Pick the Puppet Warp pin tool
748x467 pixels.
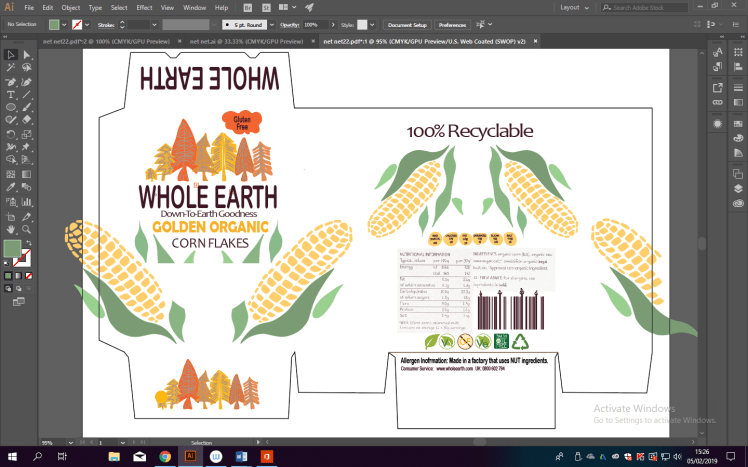point(27,147)
